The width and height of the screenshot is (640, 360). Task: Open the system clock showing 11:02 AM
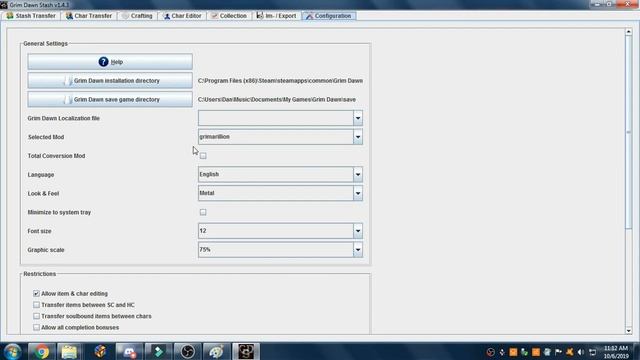click(x=616, y=352)
